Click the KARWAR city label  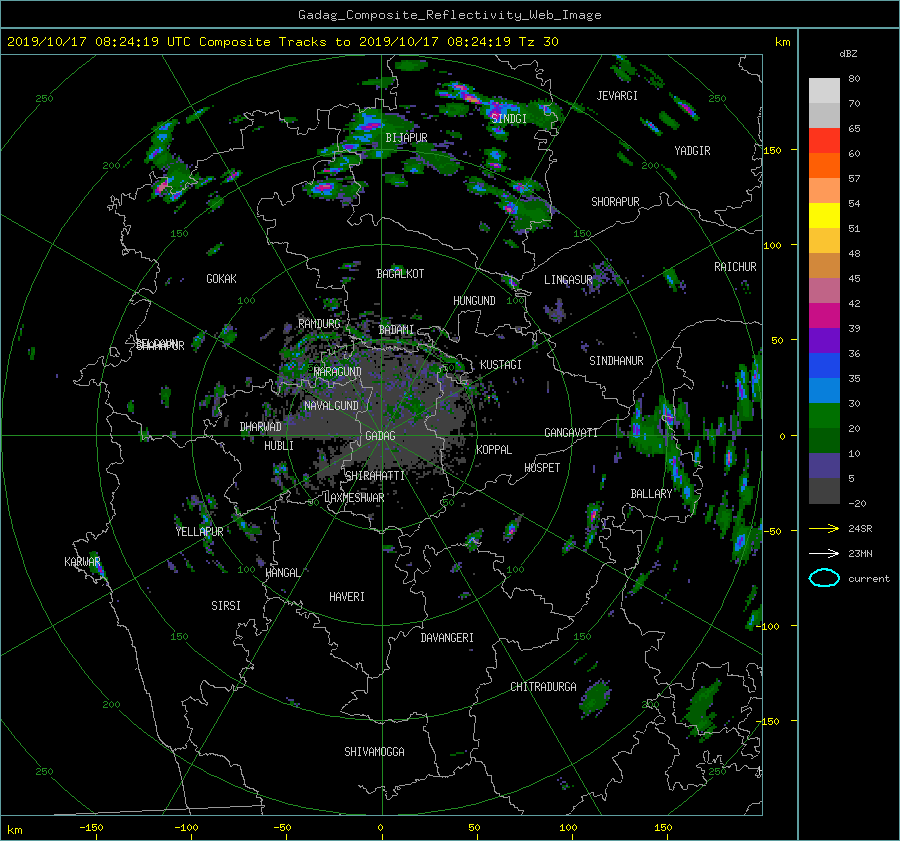click(x=82, y=562)
